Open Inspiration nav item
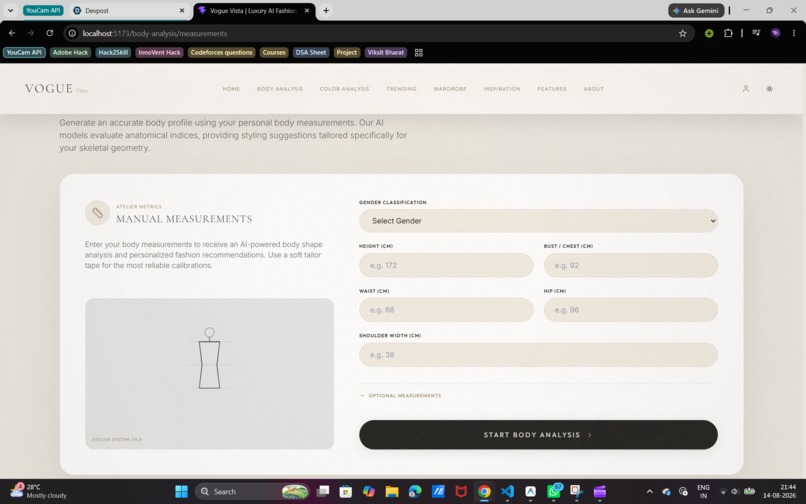806x504 pixels. (502, 89)
